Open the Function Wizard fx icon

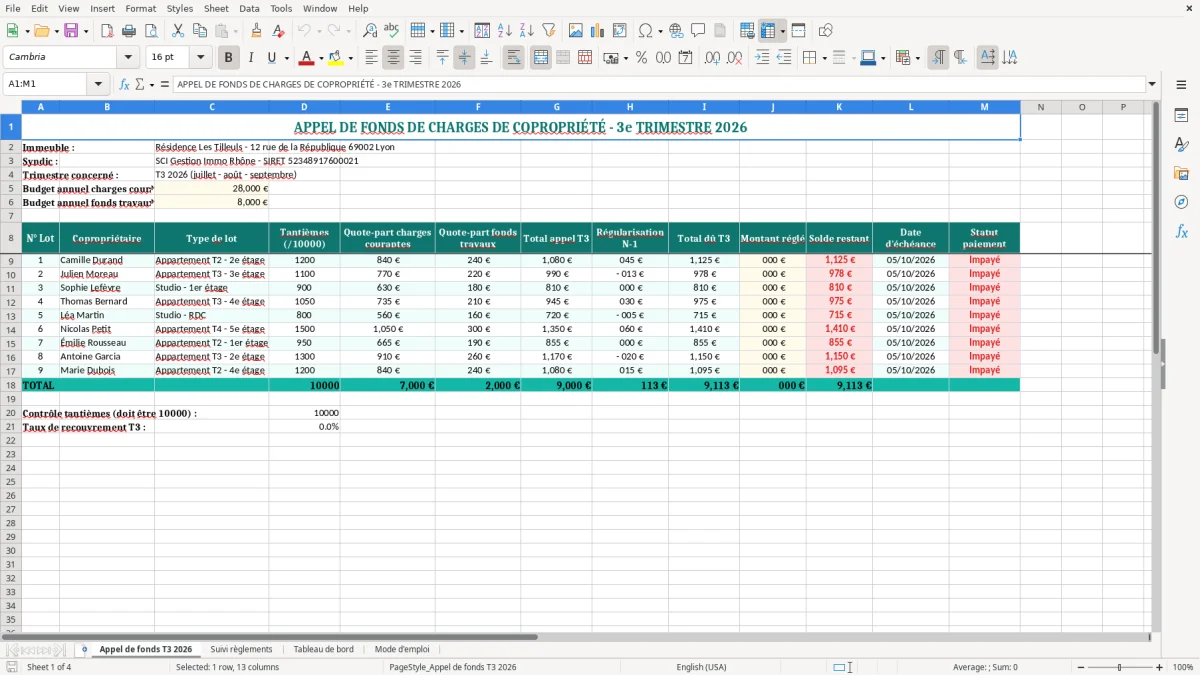[x=125, y=84]
